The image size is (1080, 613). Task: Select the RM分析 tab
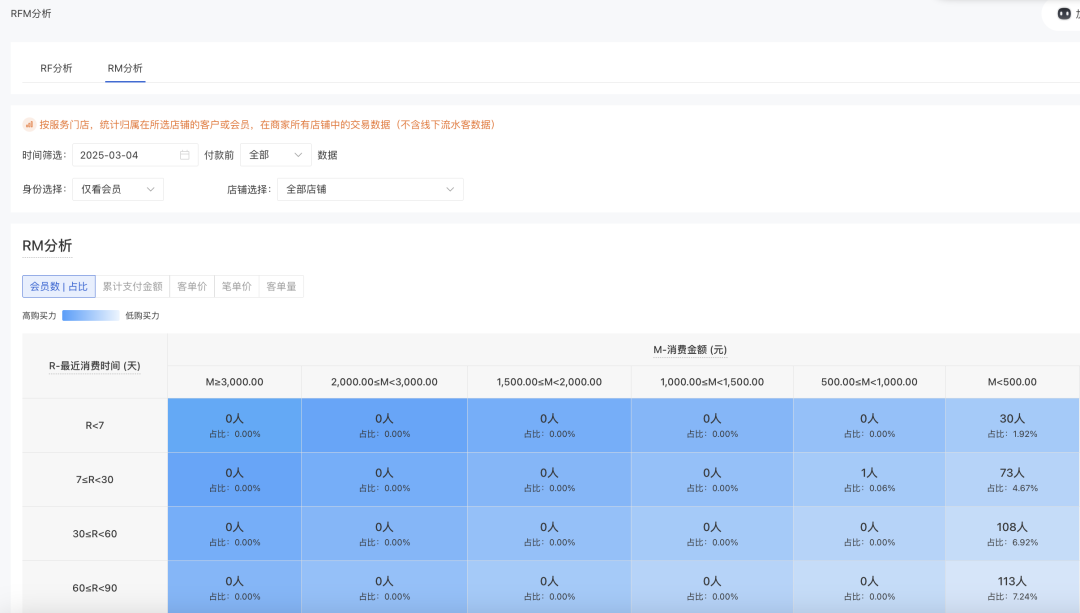[x=125, y=68]
